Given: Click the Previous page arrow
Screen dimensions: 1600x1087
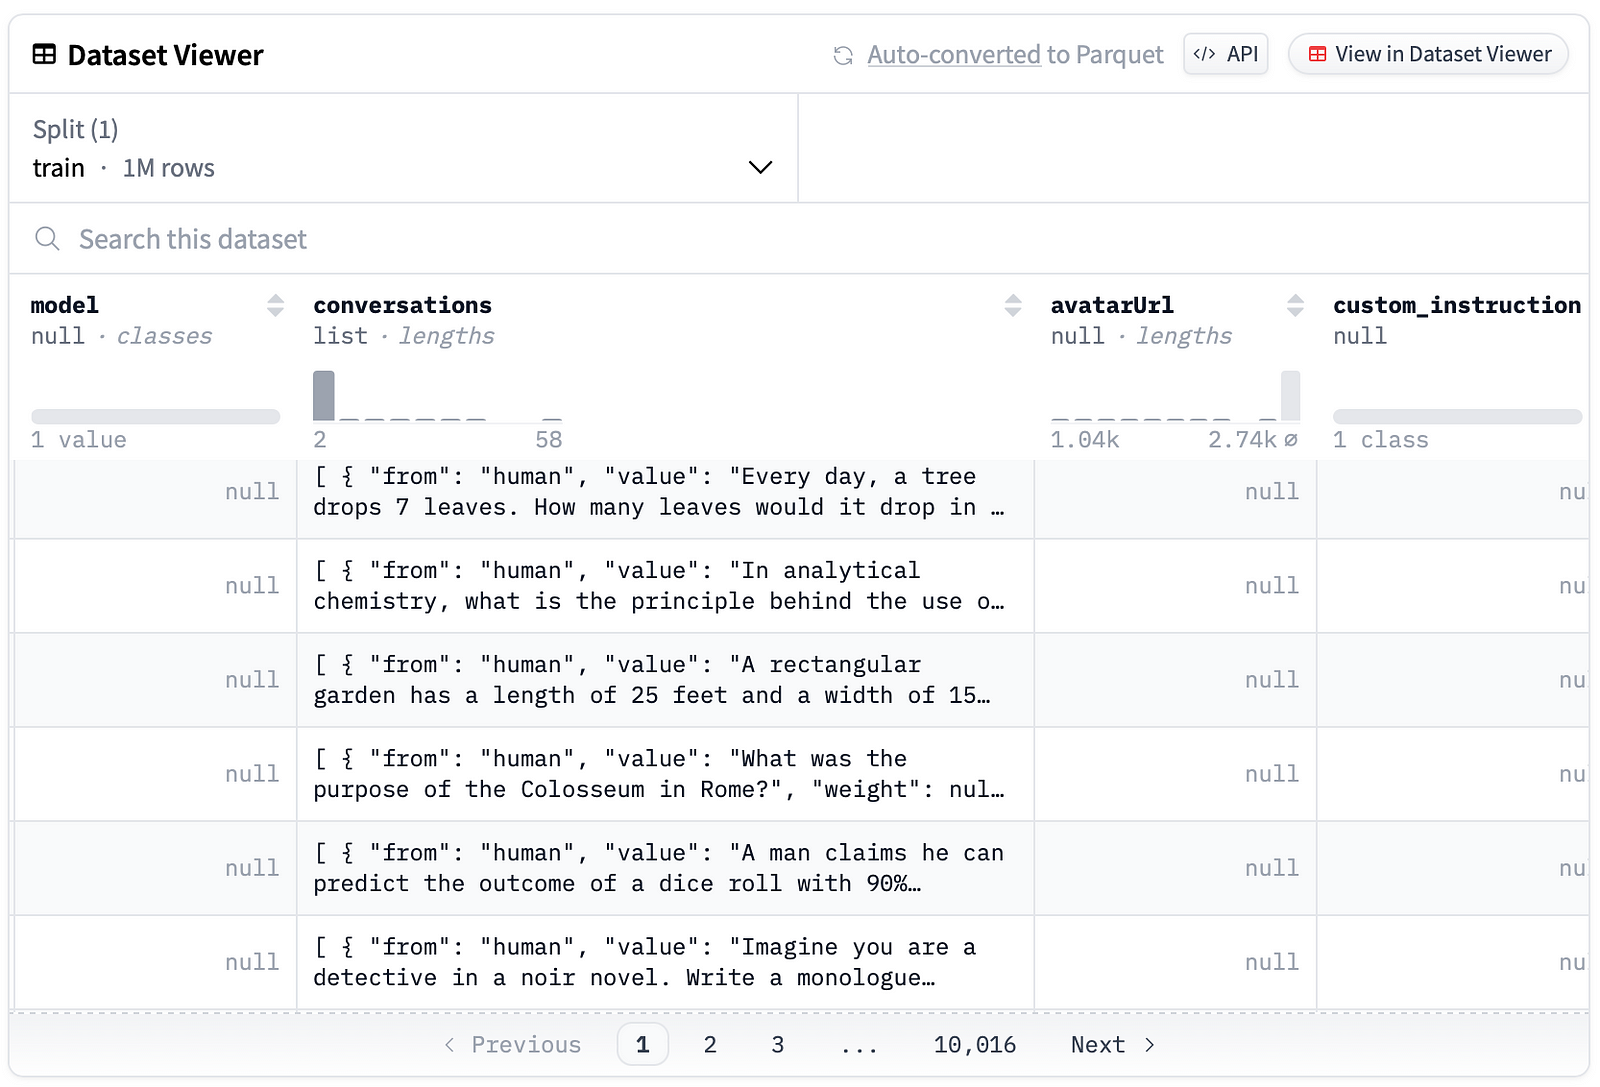Looking at the screenshot, I should click(450, 1045).
